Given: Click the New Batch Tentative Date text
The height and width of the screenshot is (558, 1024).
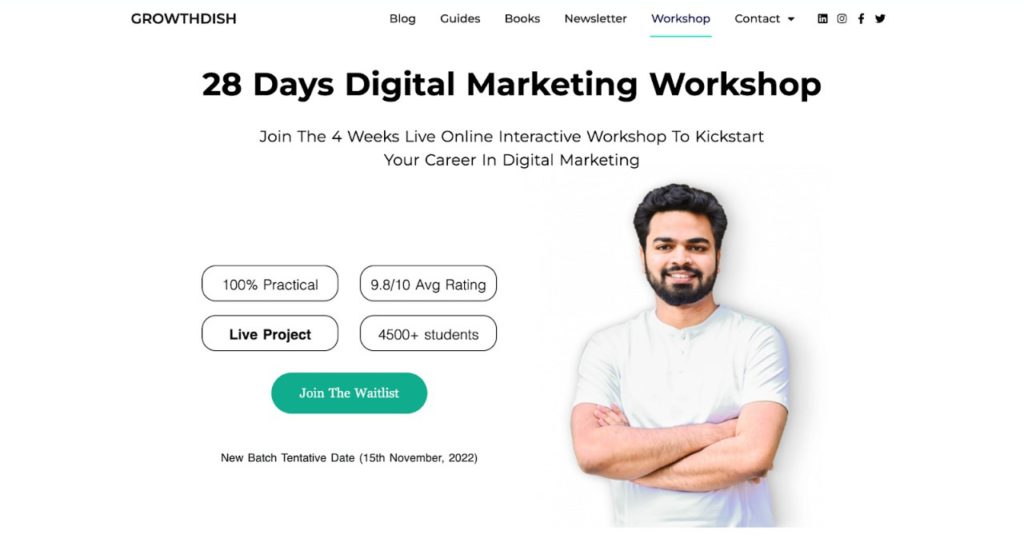Looking at the screenshot, I should click(349, 457).
